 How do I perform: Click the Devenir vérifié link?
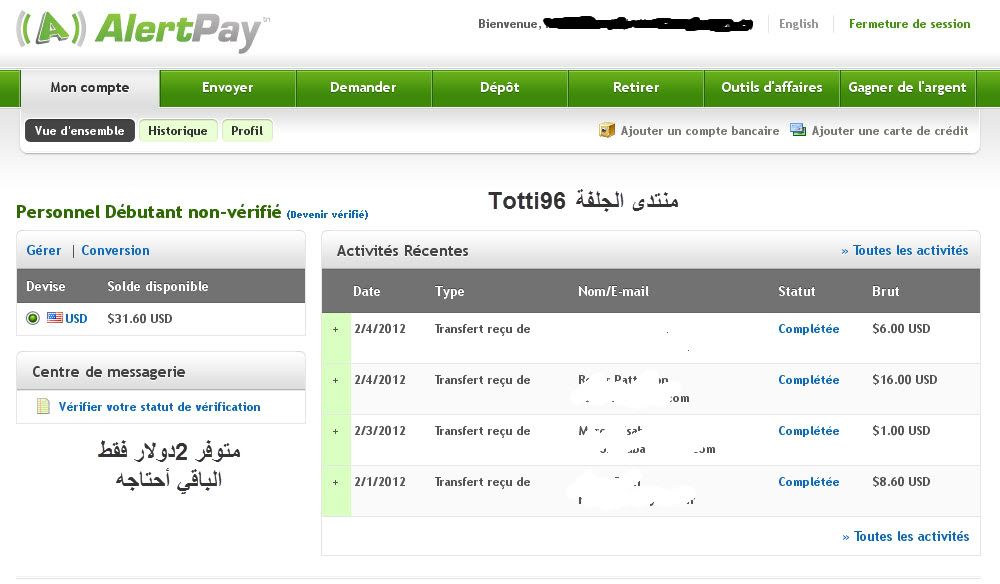pyautogui.click(x=327, y=215)
